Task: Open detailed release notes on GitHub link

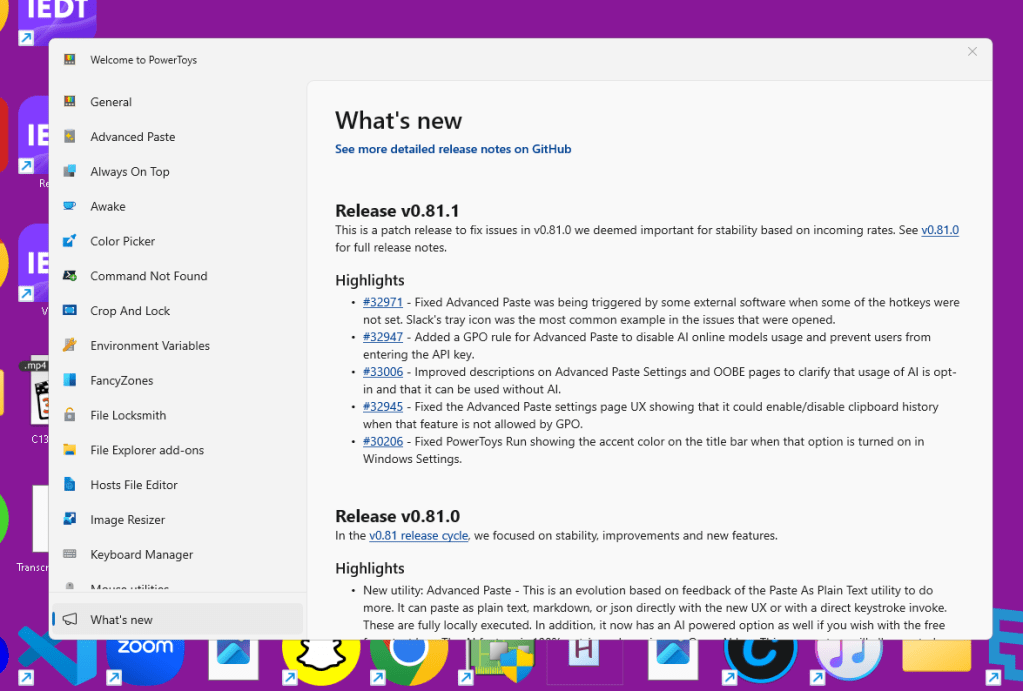Action: pyautogui.click(x=453, y=149)
